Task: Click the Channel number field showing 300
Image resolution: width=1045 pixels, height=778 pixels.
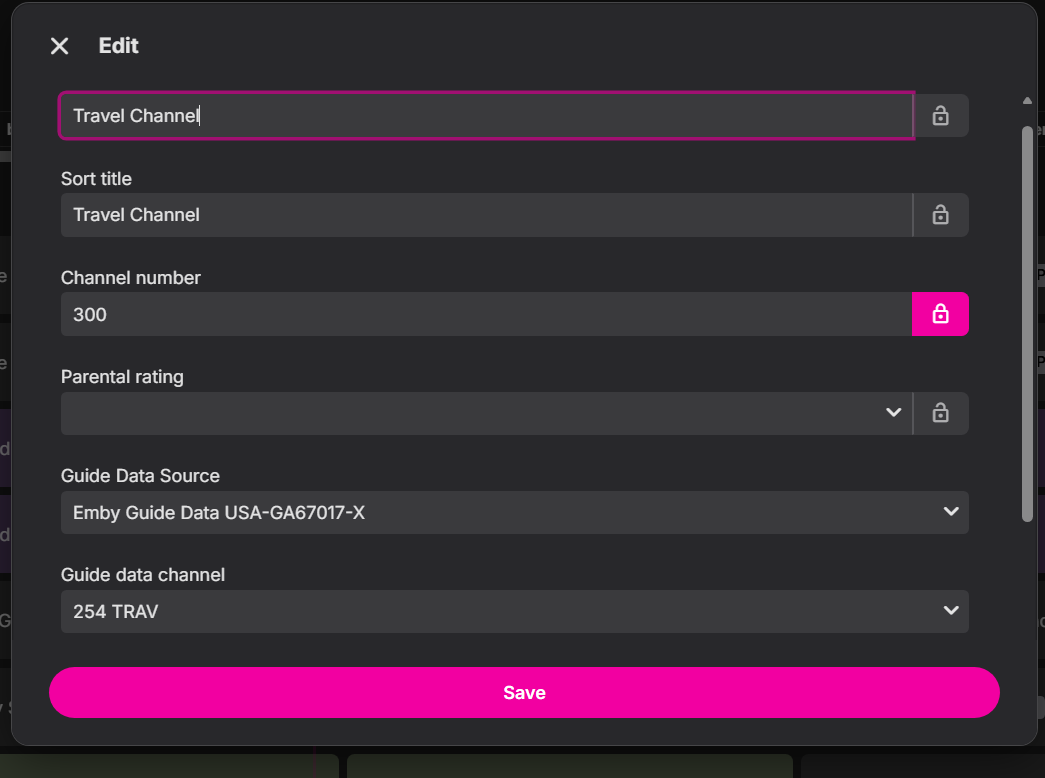Action: pos(486,314)
